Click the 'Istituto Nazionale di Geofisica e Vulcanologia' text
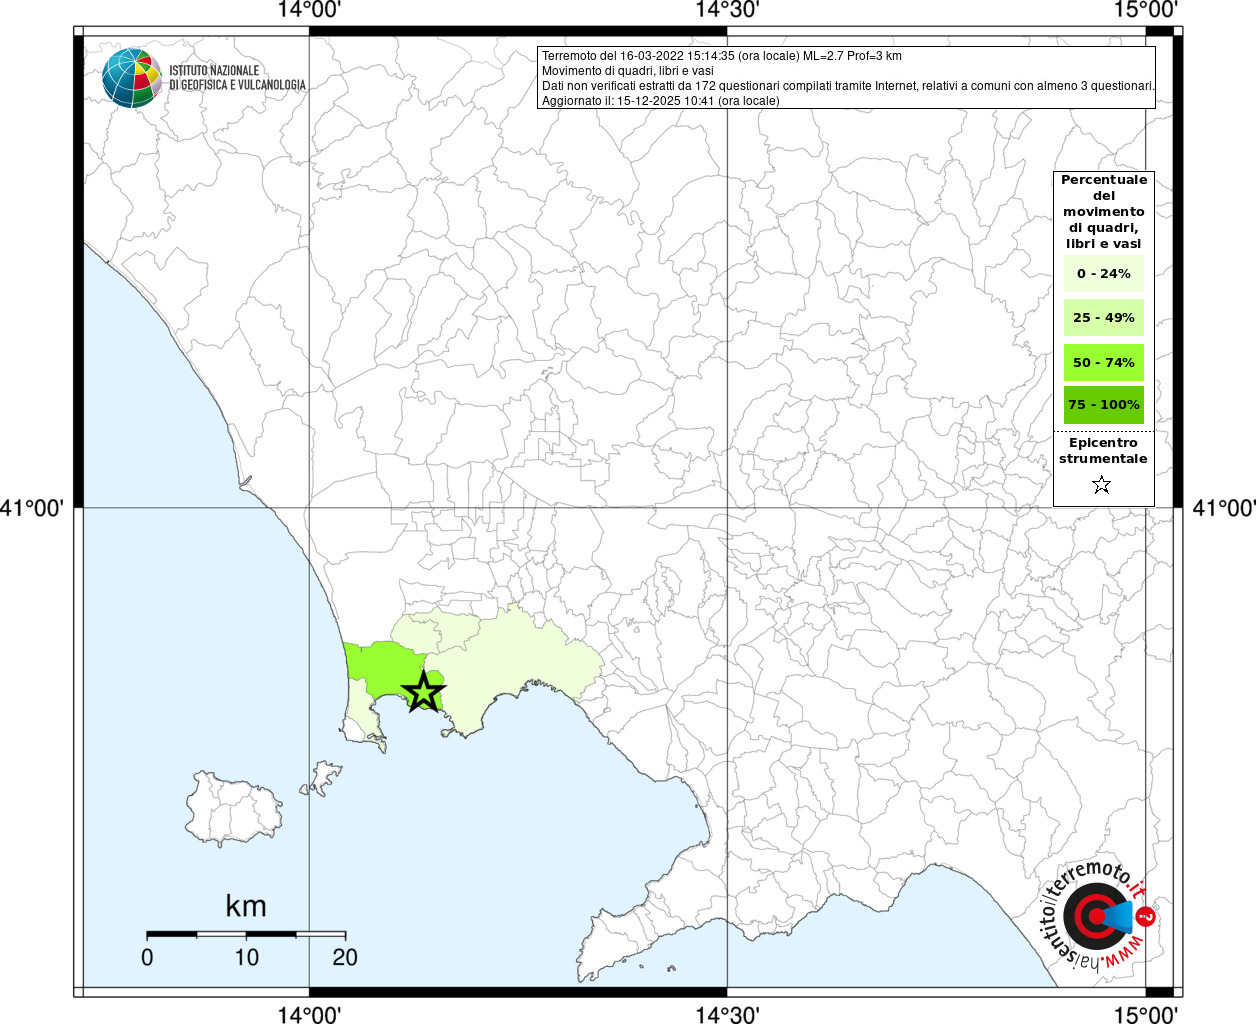Viewport: 1256px width, 1024px height. point(237,78)
